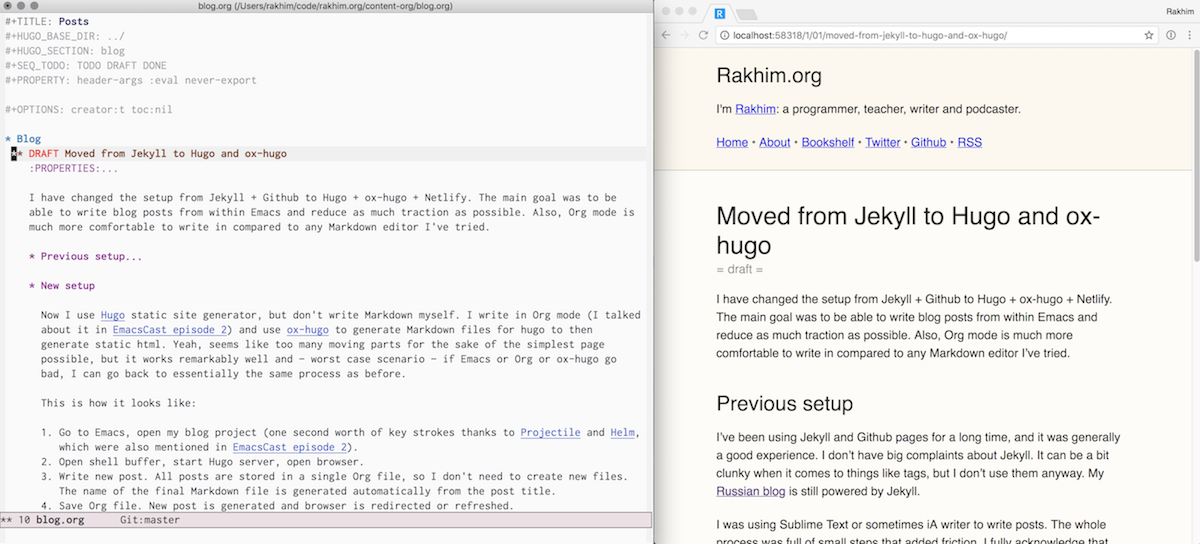
Task: Bookmark this page with the star icon
Action: [1149, 35]
